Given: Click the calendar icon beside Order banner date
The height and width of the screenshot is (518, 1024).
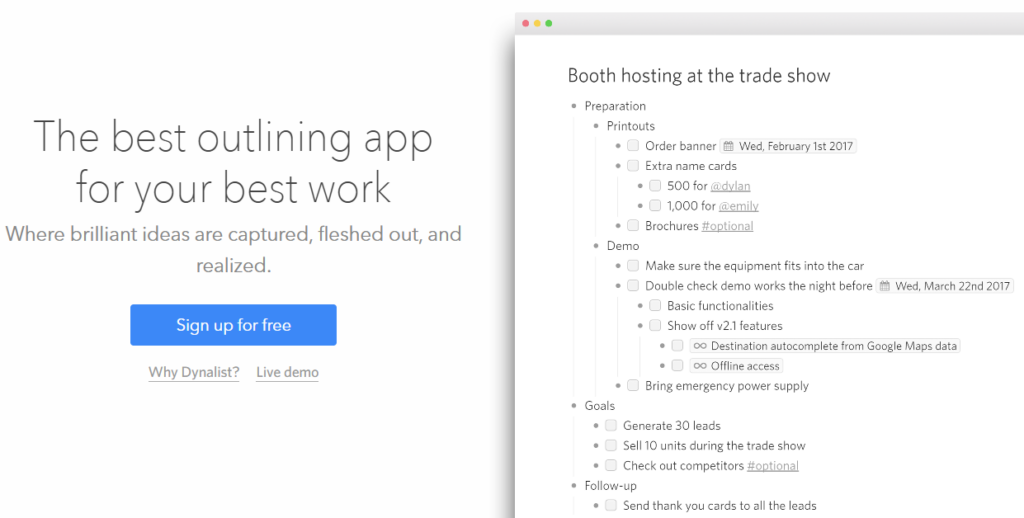Looking at the screenshot, I should [729, 146].
